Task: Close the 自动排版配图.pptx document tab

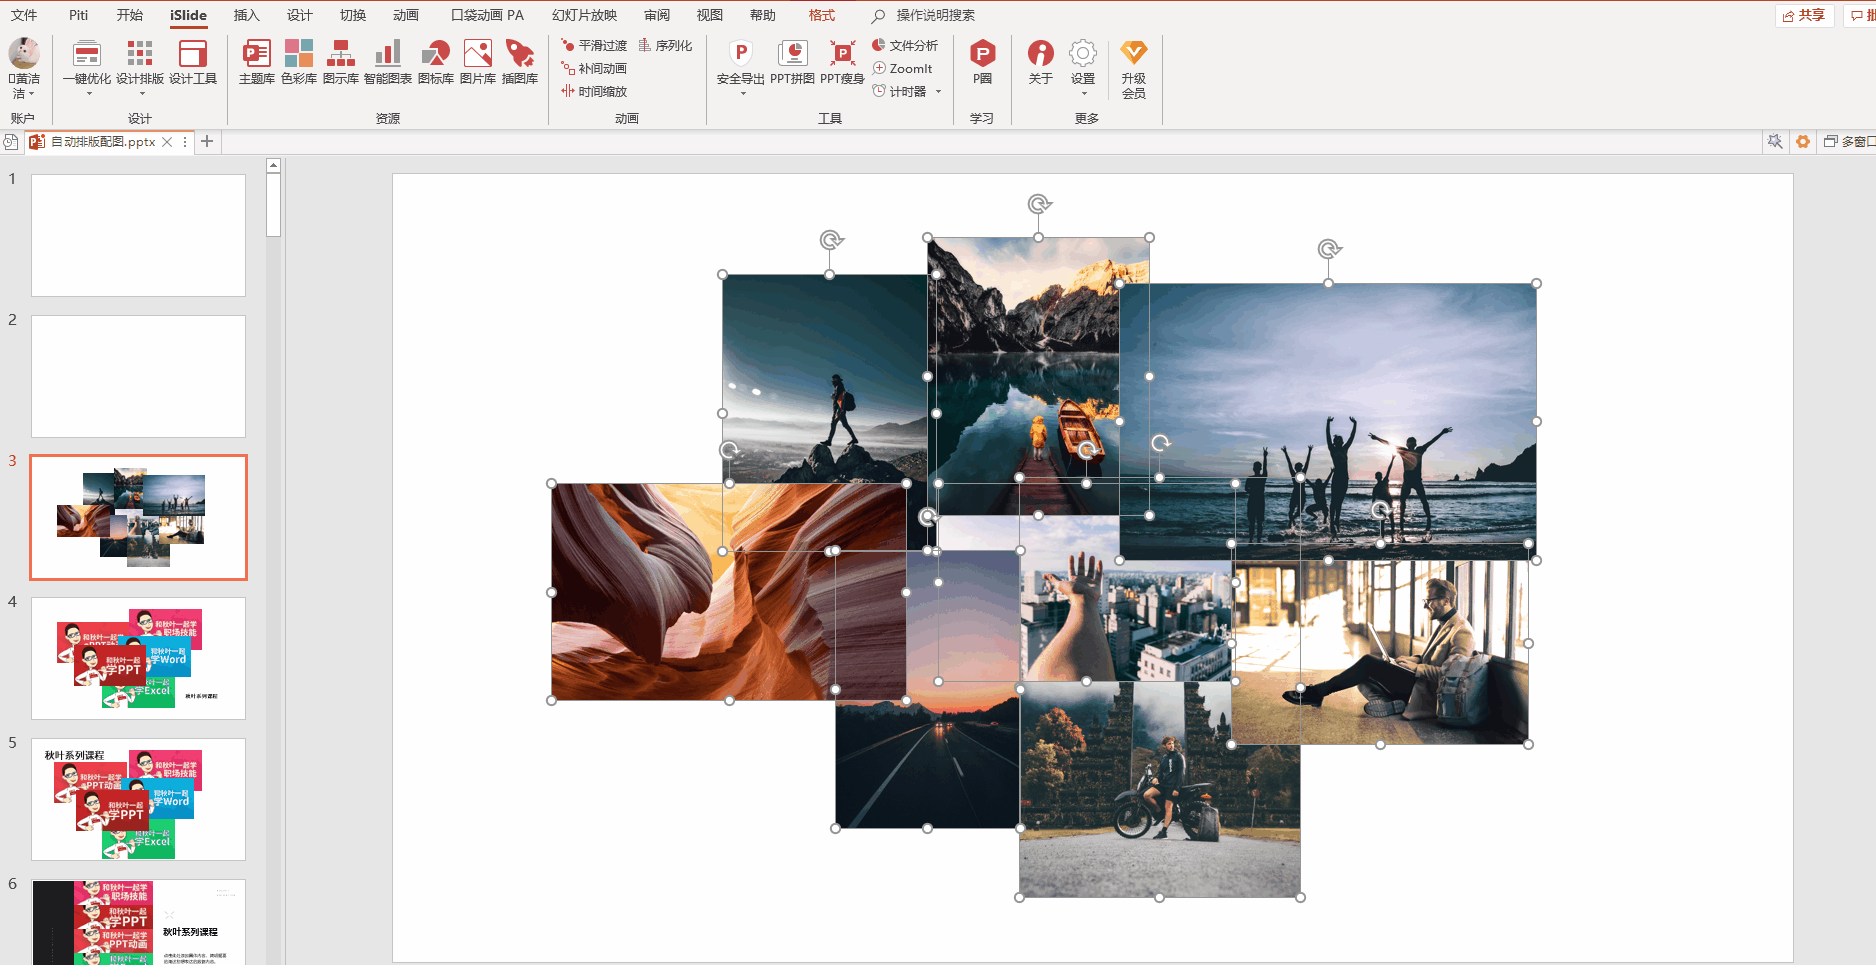Action: [167, 142]
